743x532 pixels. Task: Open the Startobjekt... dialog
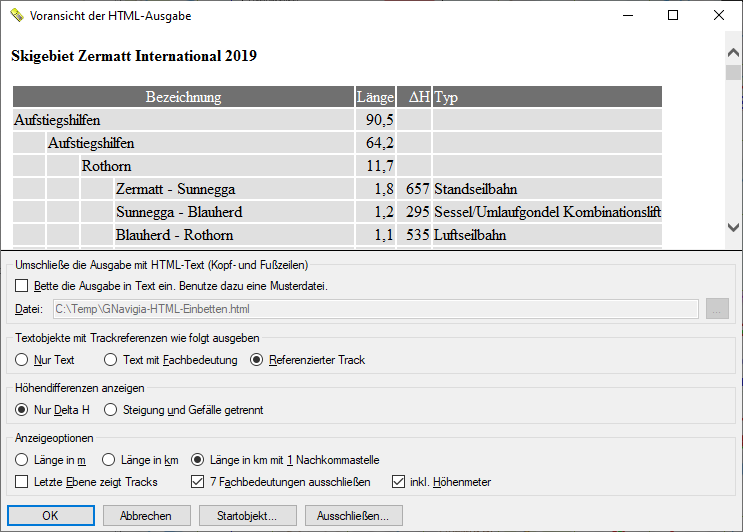pyautogui.click(x=248, y=515)
